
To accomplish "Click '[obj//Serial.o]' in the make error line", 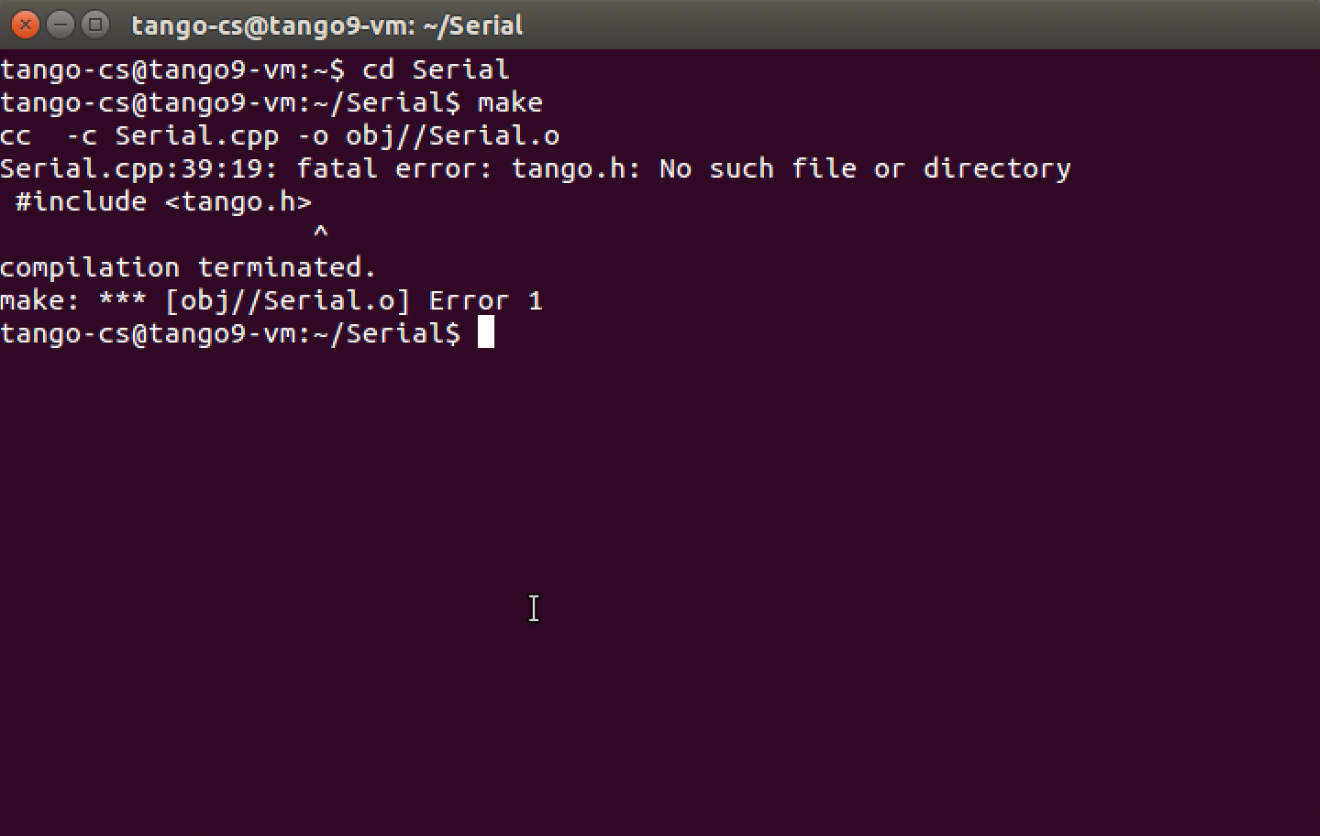I will pos(288,301).
